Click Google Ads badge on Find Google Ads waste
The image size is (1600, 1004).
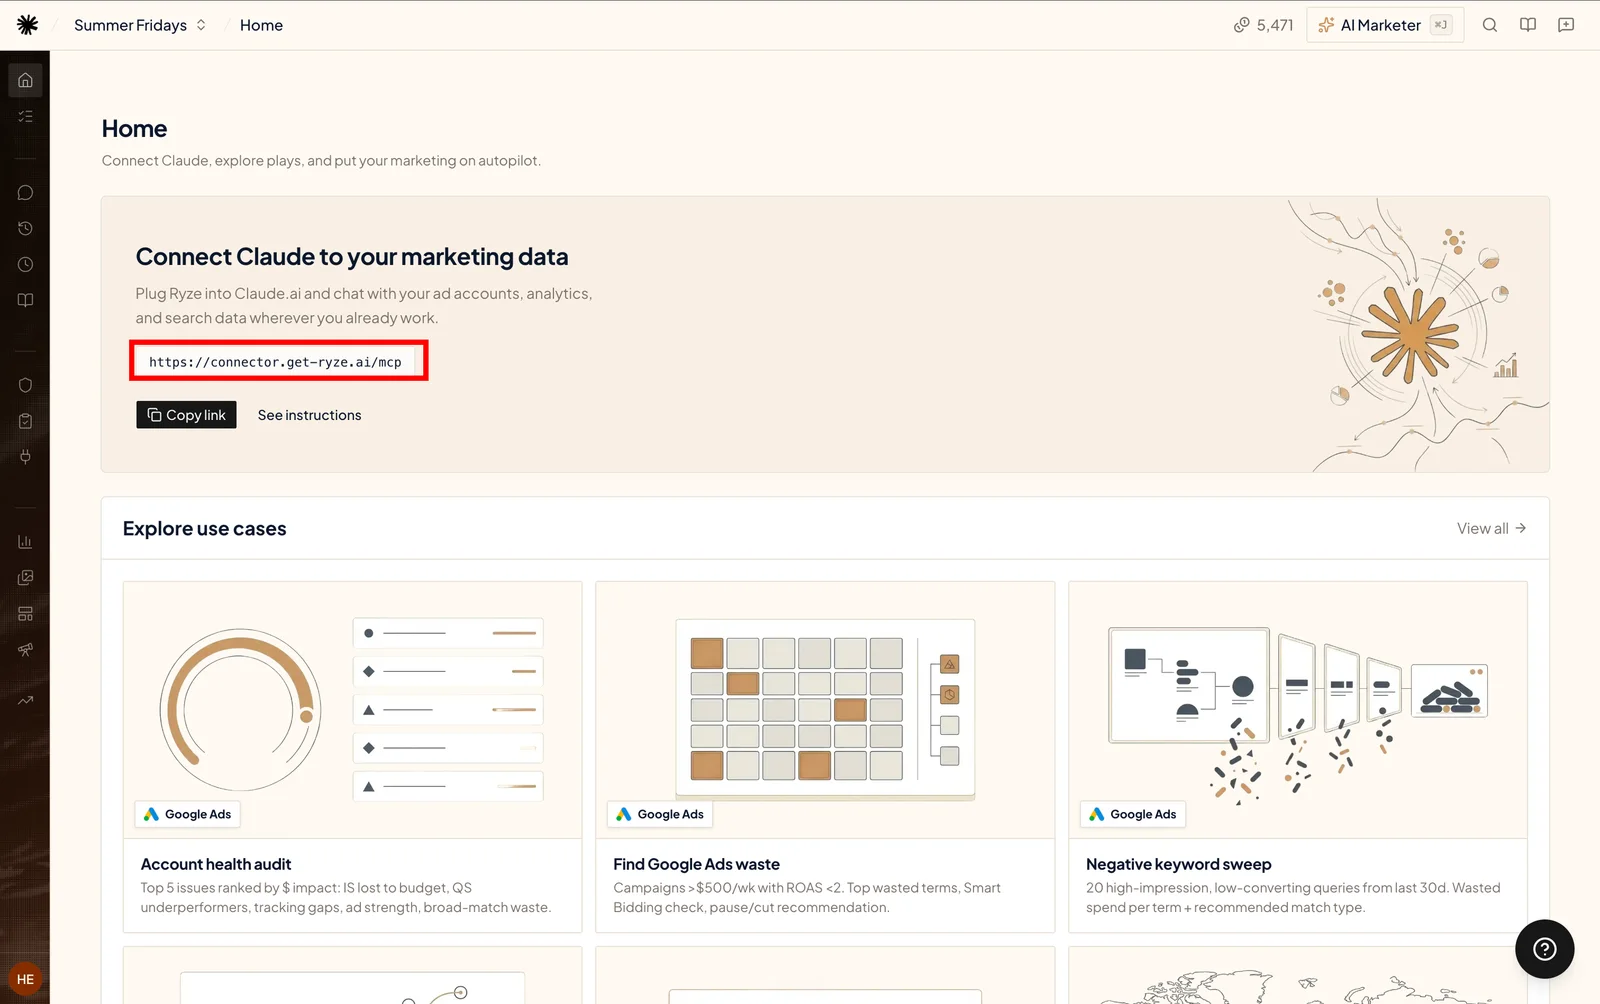[660, 814]
